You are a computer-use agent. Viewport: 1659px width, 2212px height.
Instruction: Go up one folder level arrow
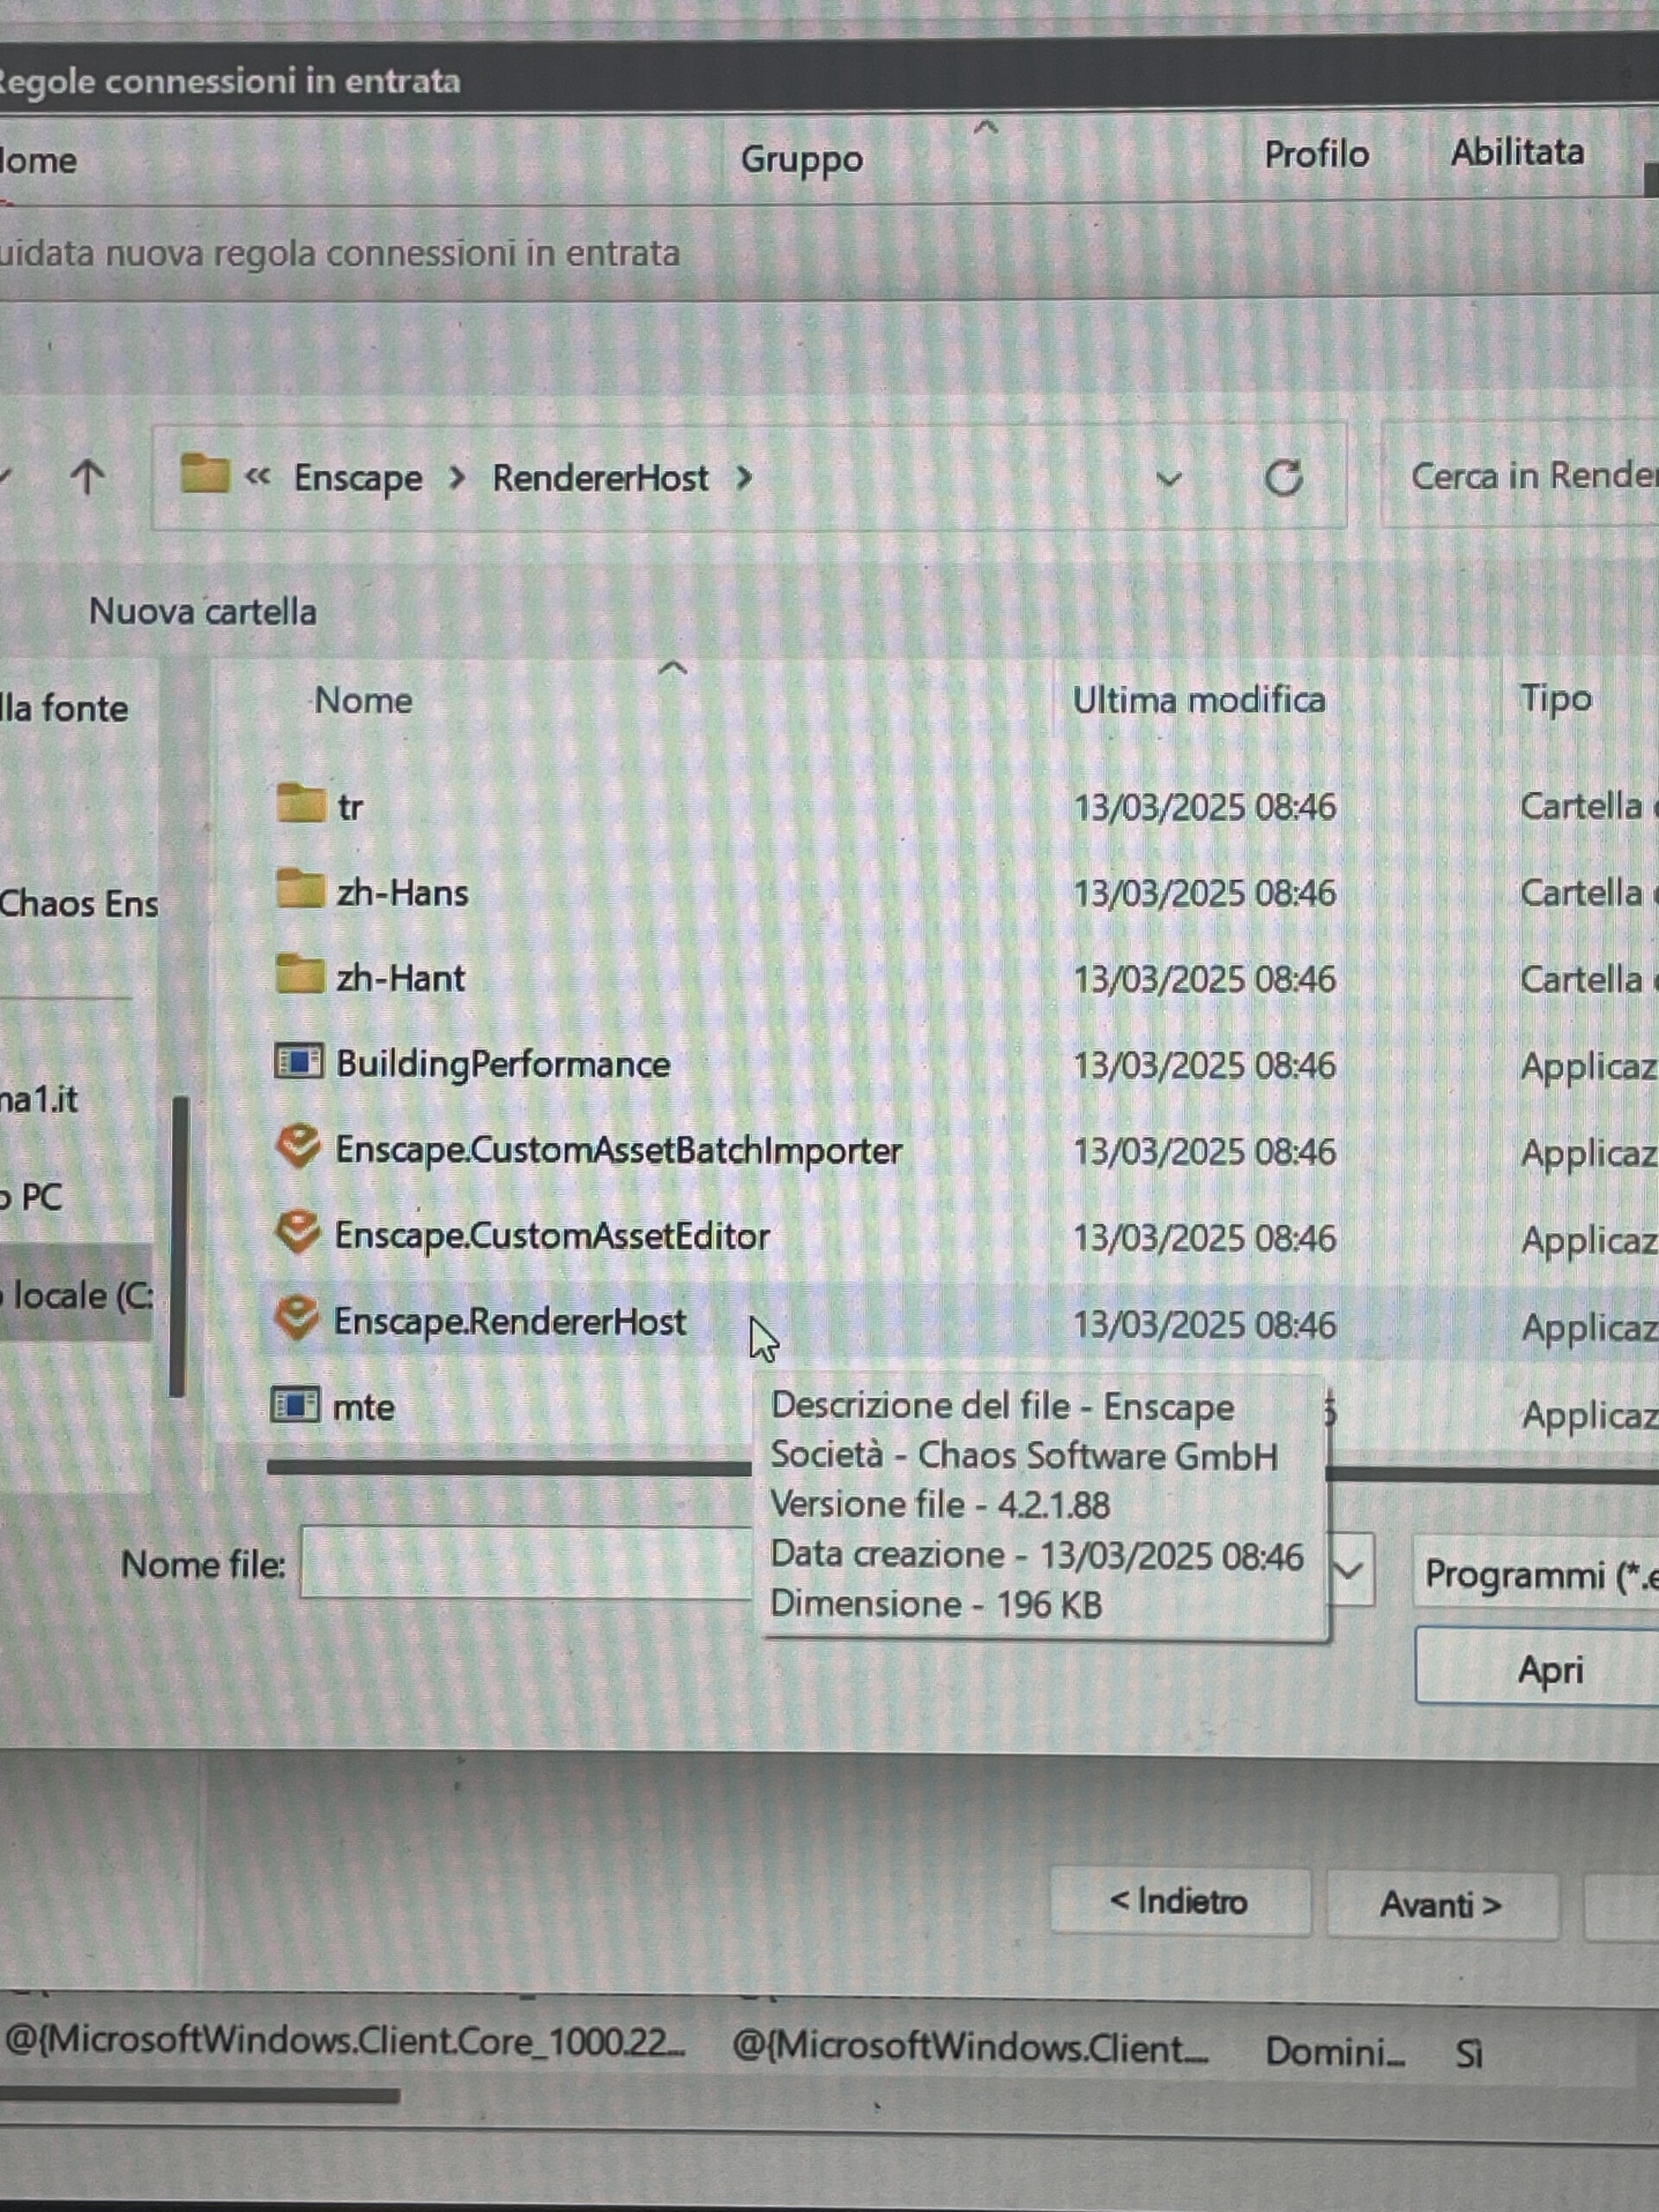(x=88, y=478)
